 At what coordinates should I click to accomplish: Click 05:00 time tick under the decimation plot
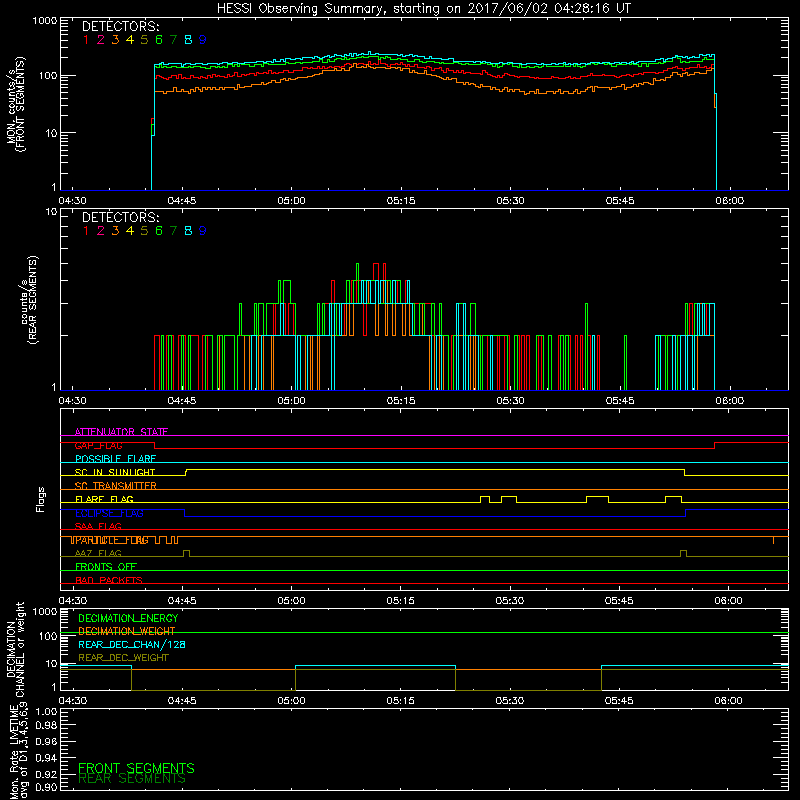coord(291,701)
